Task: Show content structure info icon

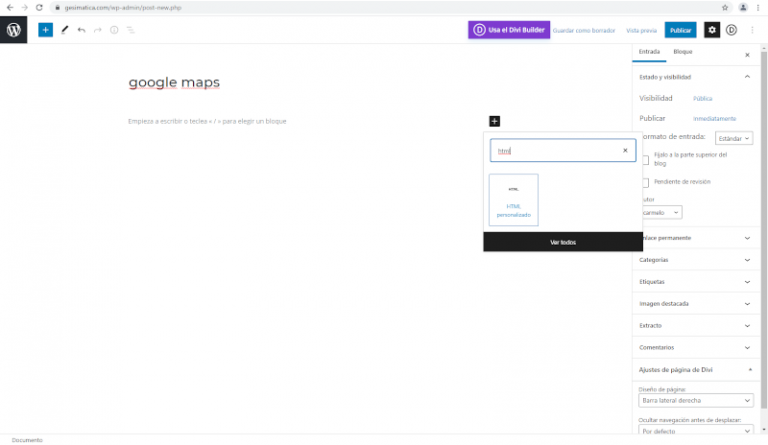Action: pyautogui.click(x=114, y=30)
